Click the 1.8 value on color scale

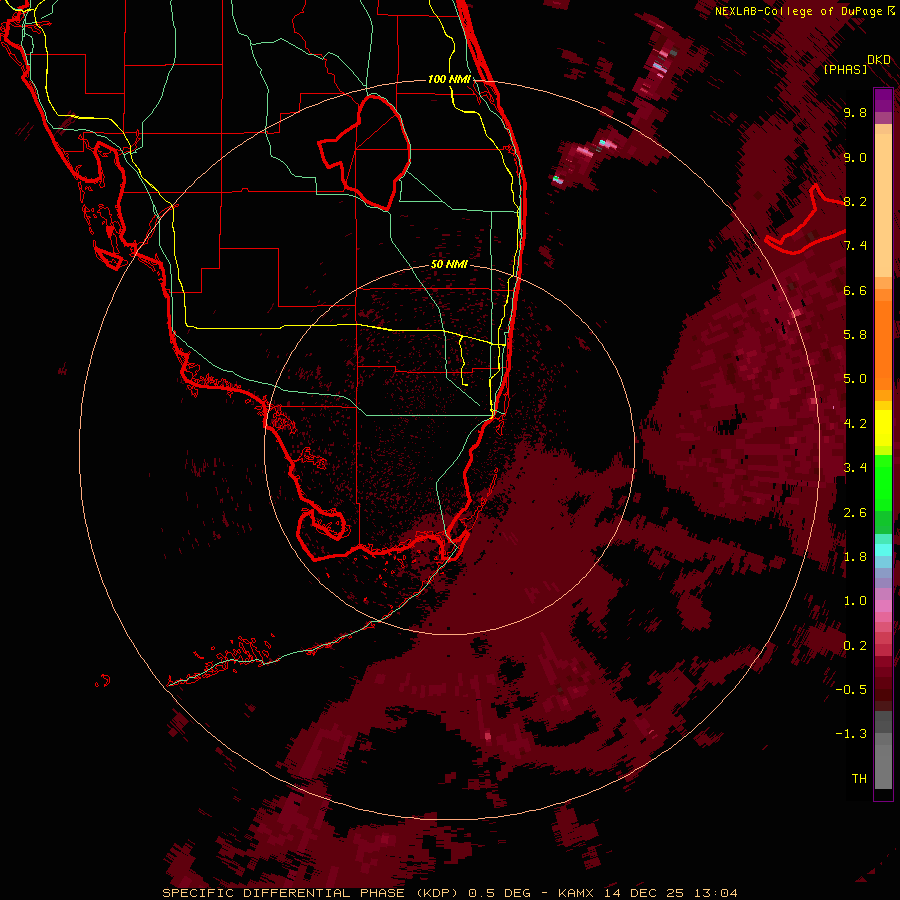coord(855,557)
